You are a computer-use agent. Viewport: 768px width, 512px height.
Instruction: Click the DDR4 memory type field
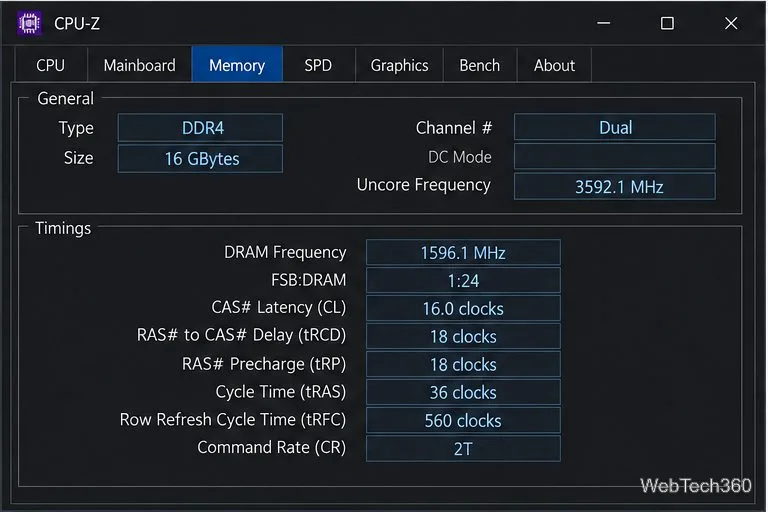click(x=200, y=128)
